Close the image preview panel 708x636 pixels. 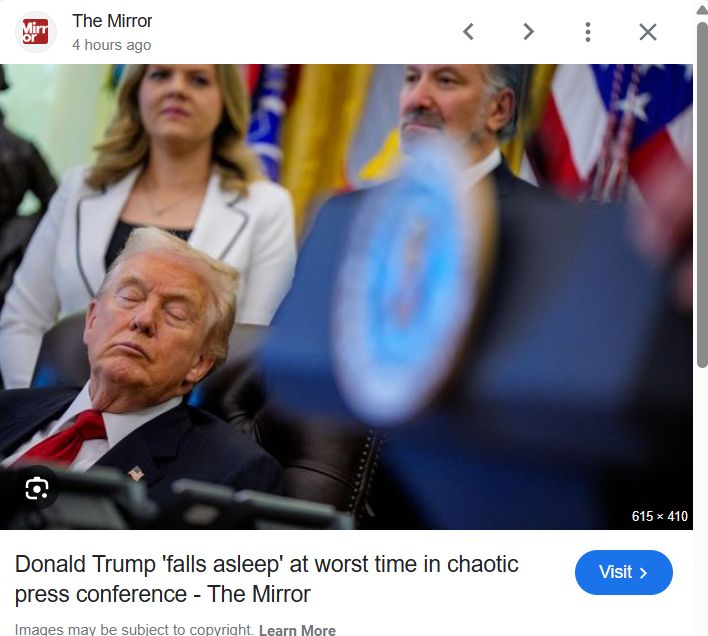pyautogui.click(x=648, y=32)
